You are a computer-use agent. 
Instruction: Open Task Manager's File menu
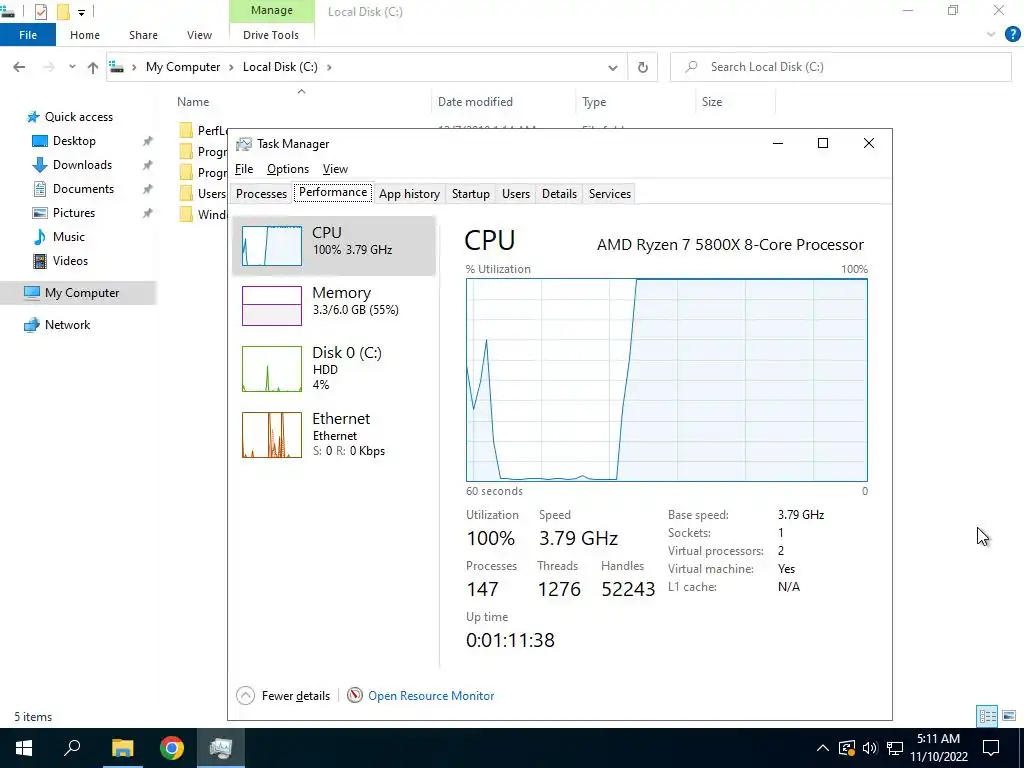(x=244, y=169)
